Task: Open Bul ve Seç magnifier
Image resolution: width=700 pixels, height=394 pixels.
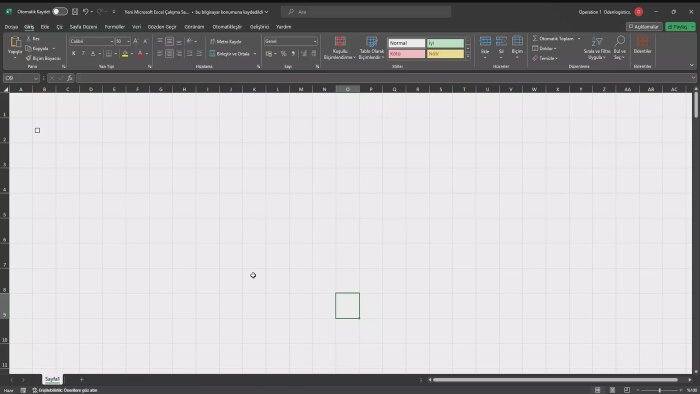Action: coord(620,48)
